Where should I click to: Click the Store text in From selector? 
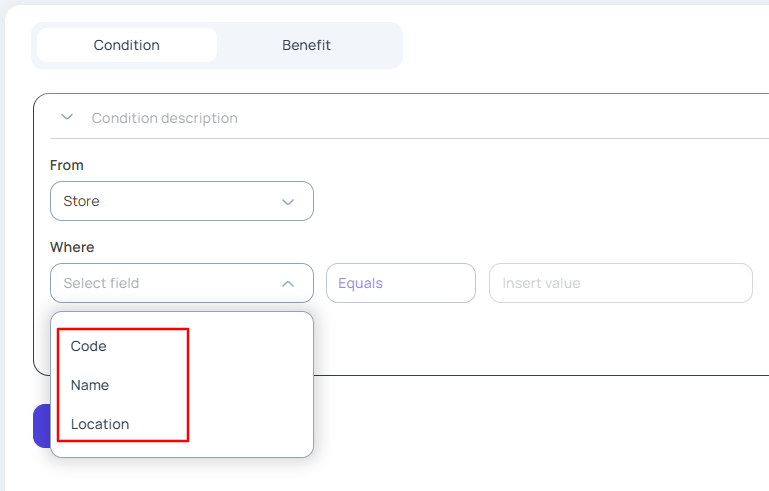[81, 201]
